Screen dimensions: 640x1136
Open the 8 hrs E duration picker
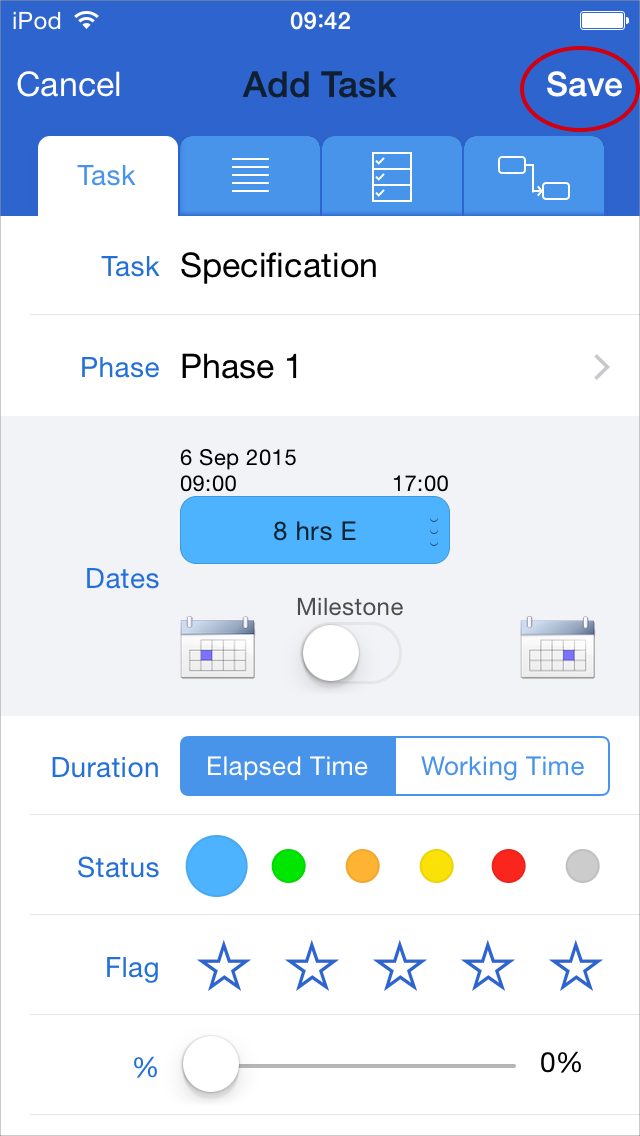(x=315, y=531)
